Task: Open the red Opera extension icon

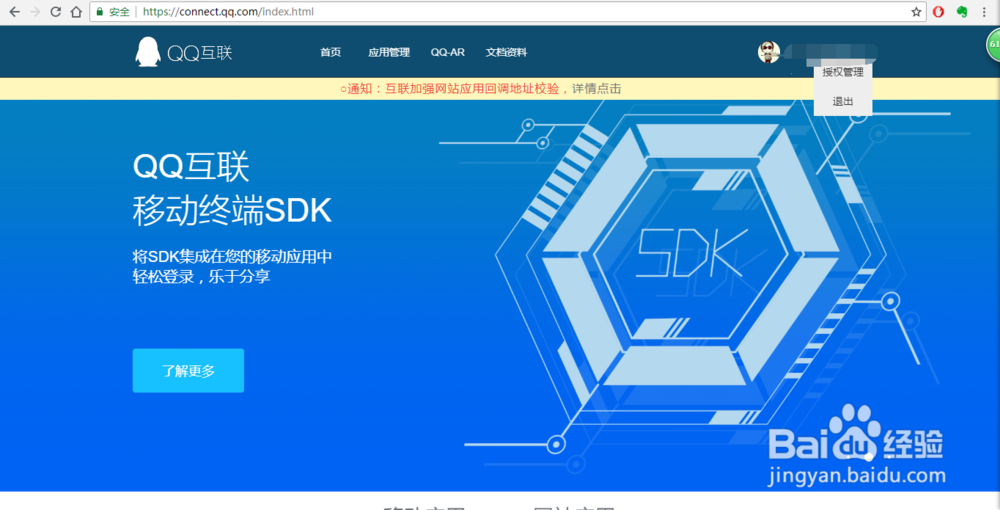Action: coord(938,11)
